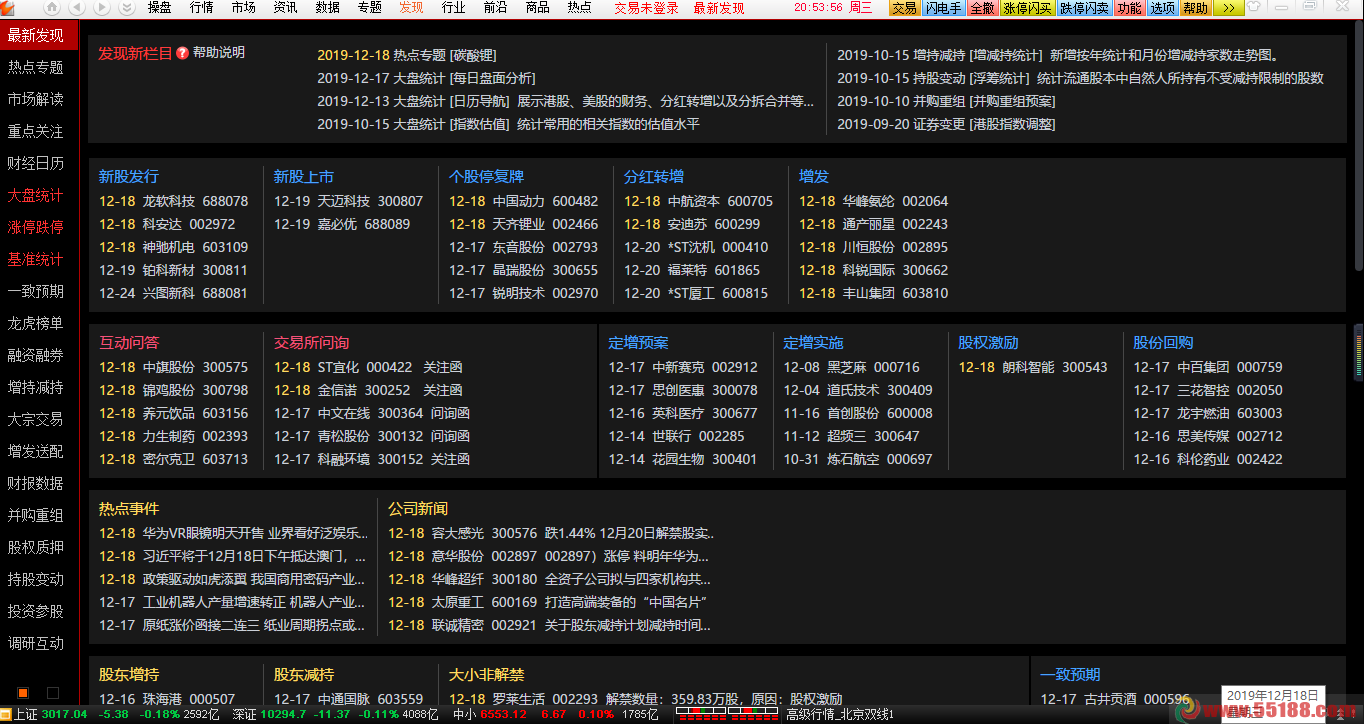This screenshot has width=1364, height=724.
Task: Click the 全撤 cancel-all button
Action: 983,8
